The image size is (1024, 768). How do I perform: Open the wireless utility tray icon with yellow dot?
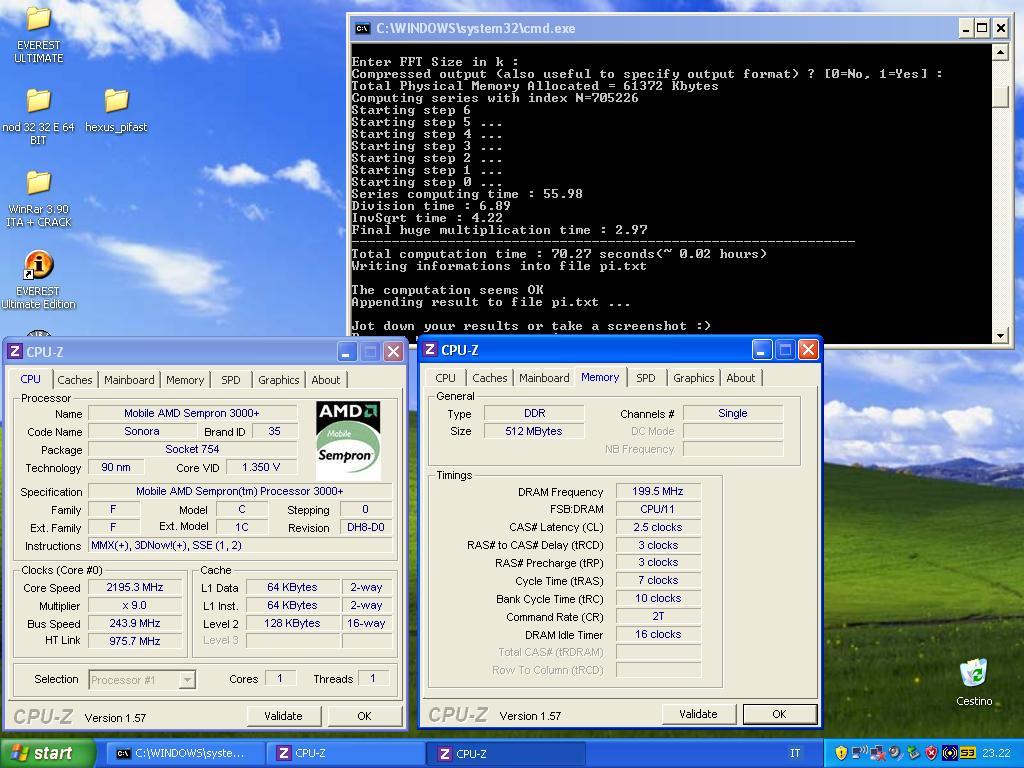coord(950,753)
